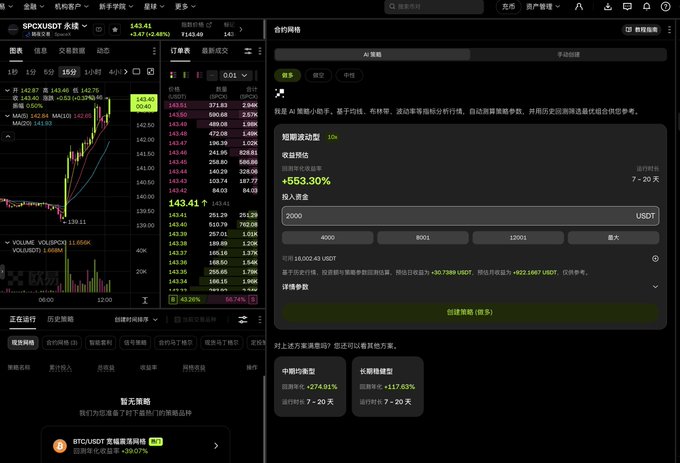Click the 充币 deposit button
Image resolution: width=680 pixels, height=463 pixels.
(x=508, y=7)
